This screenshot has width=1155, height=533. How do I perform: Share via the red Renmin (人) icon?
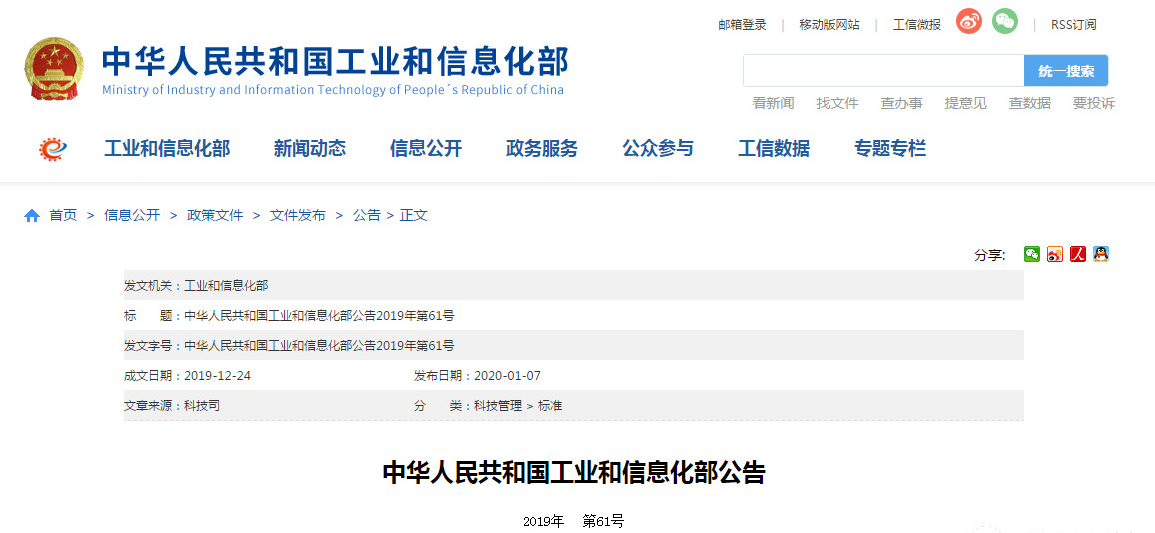pos(1078,254)
